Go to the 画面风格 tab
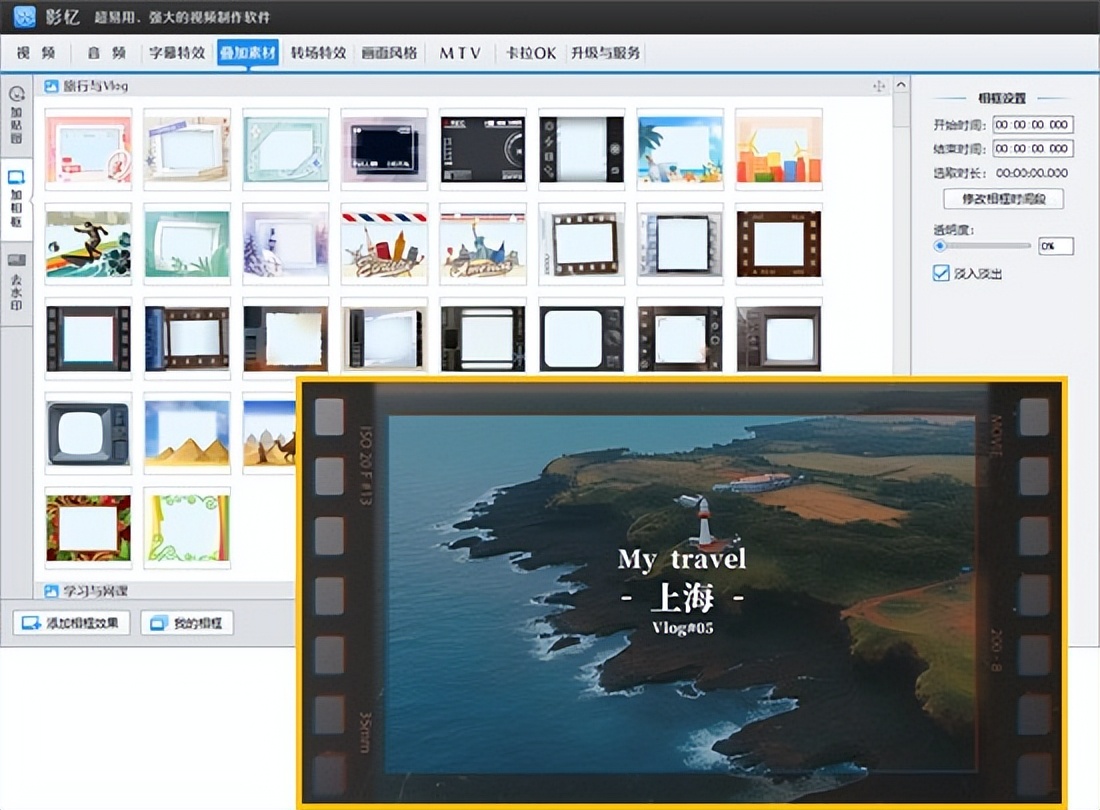 pos(389,53)
